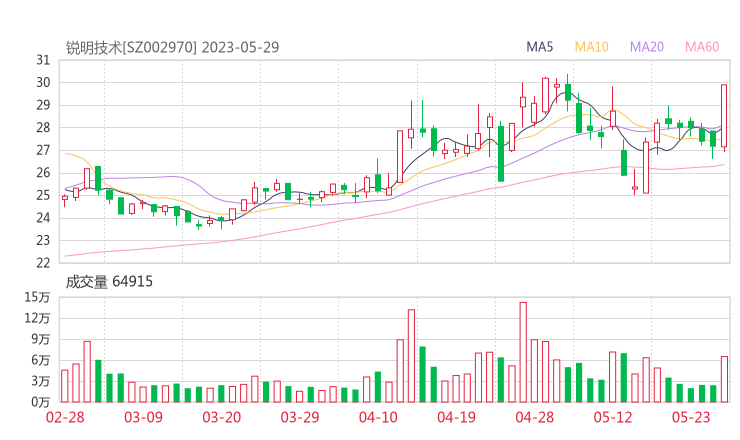
Task: Click the 31 price axis label
Action: pyautogui.click(x=43, y=60)
